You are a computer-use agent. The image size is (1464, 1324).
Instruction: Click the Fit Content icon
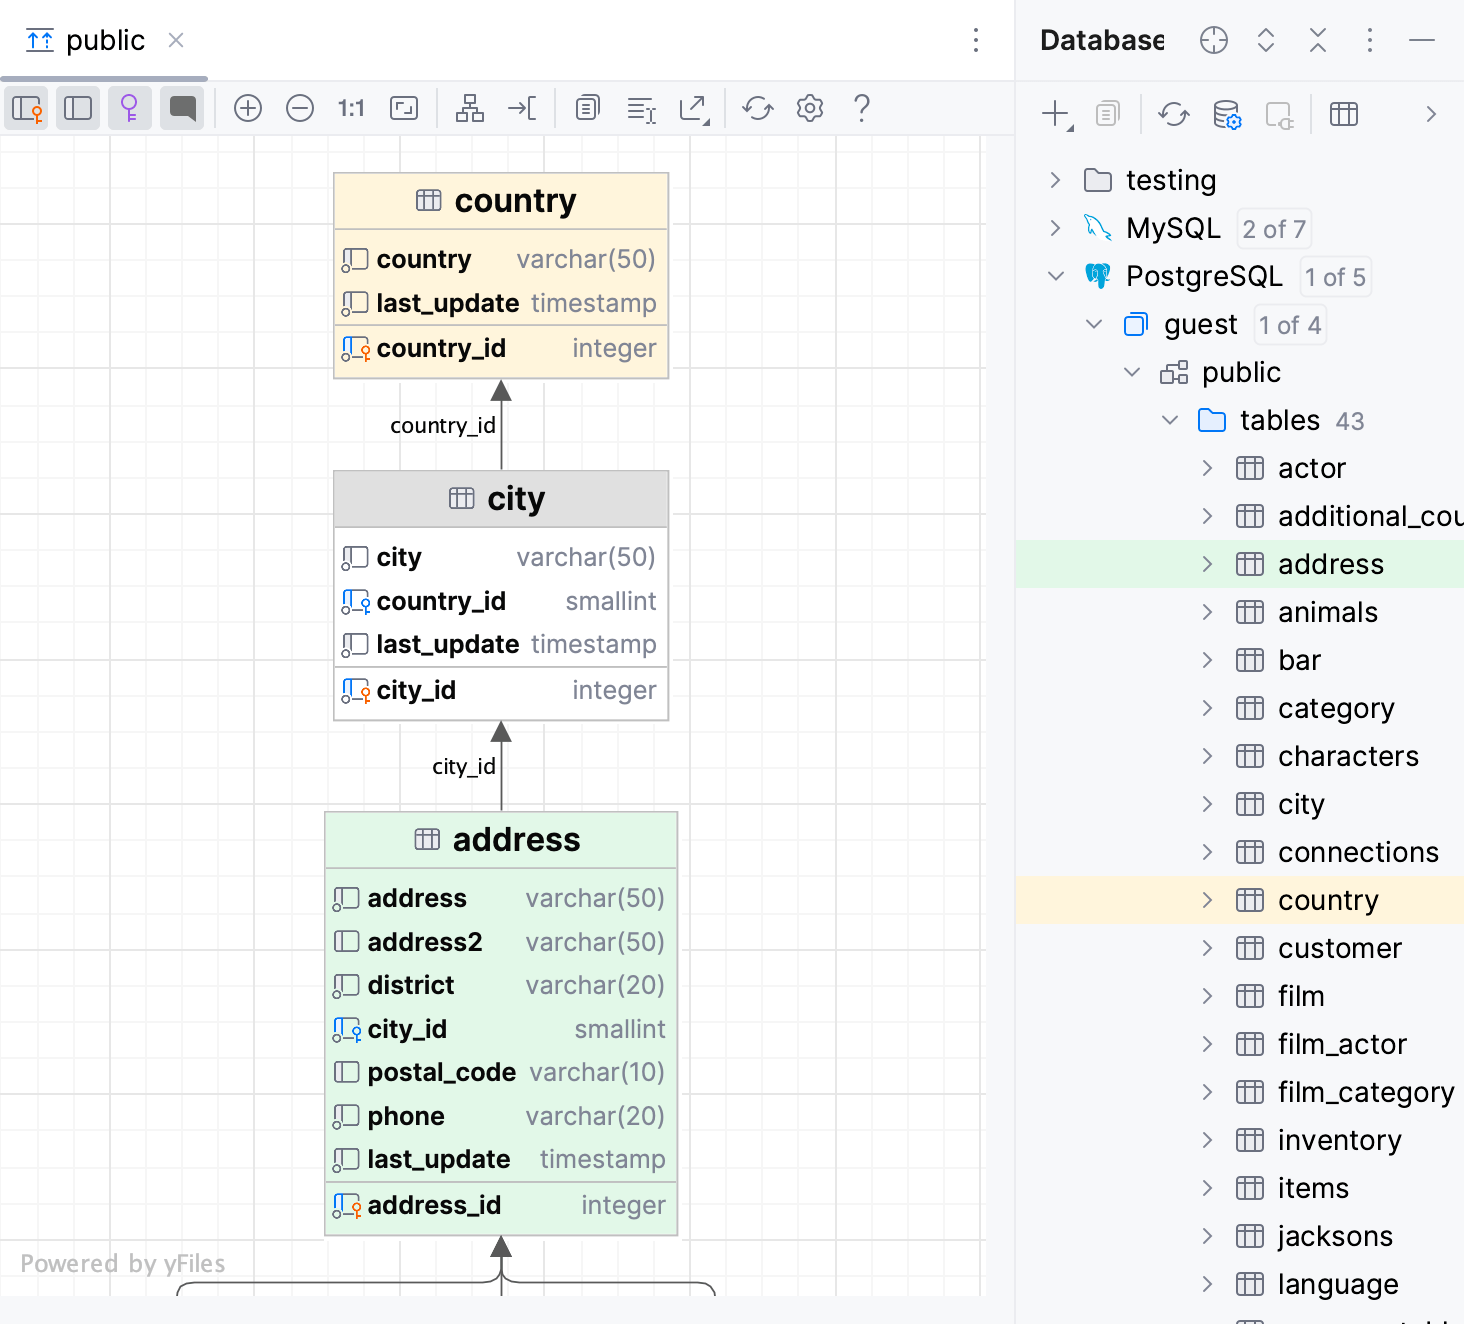click(404, 108)
